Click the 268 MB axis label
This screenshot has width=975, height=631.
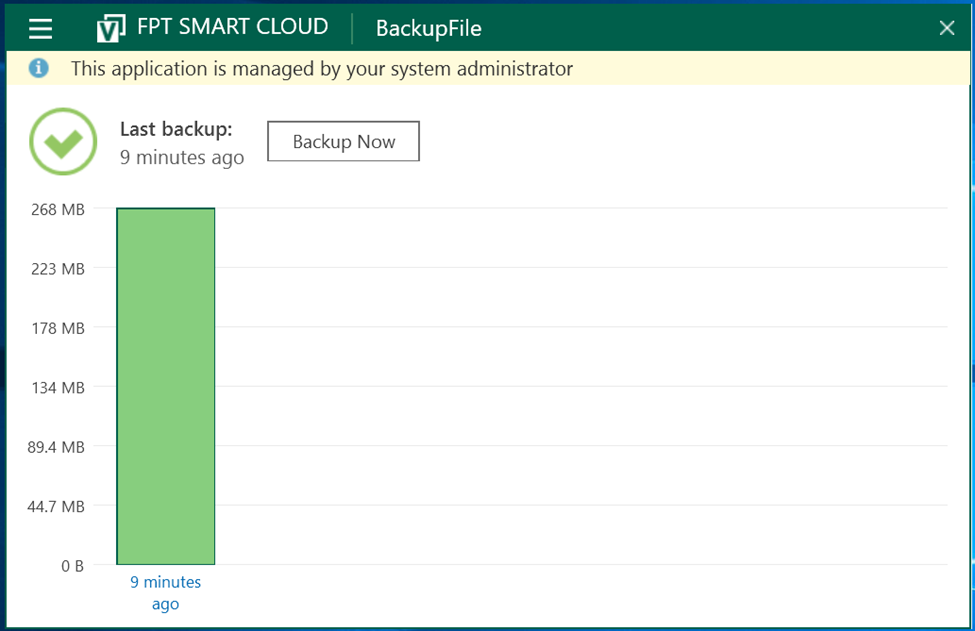(58, 210)
